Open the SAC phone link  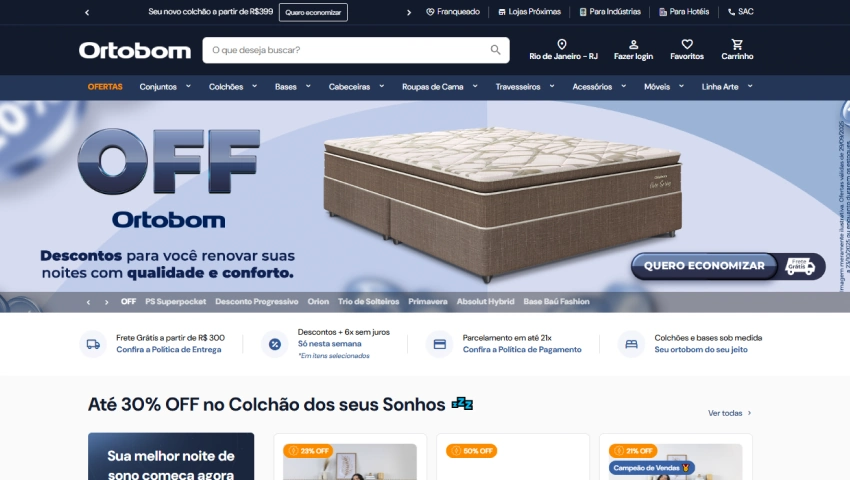click(x=740, y=11)
